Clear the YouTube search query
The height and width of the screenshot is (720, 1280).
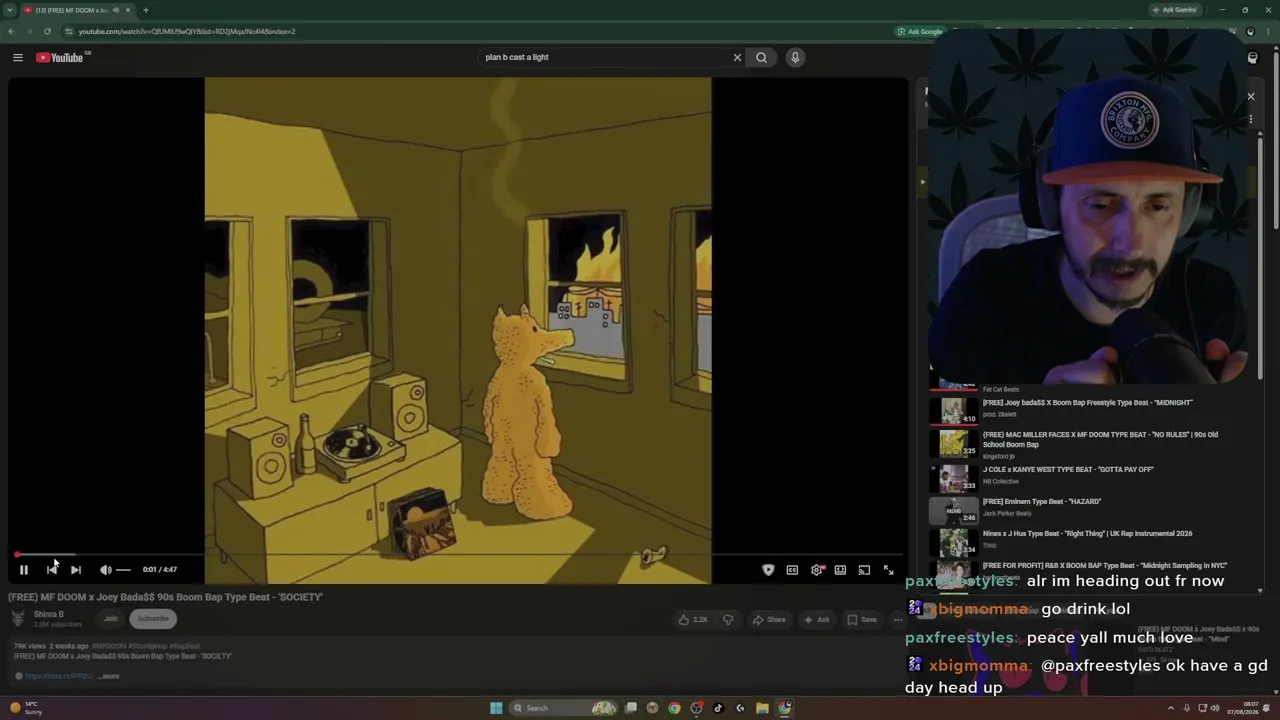[x=738, y=58]
